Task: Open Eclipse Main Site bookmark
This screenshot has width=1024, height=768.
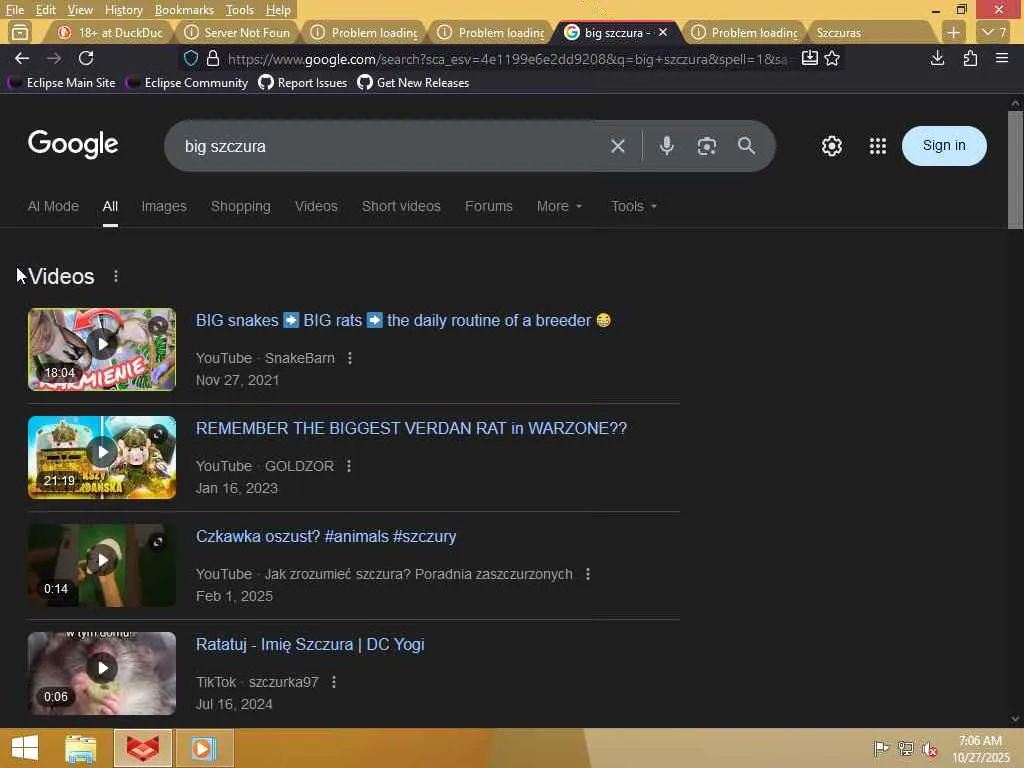Action: click(x=62, y=83)
